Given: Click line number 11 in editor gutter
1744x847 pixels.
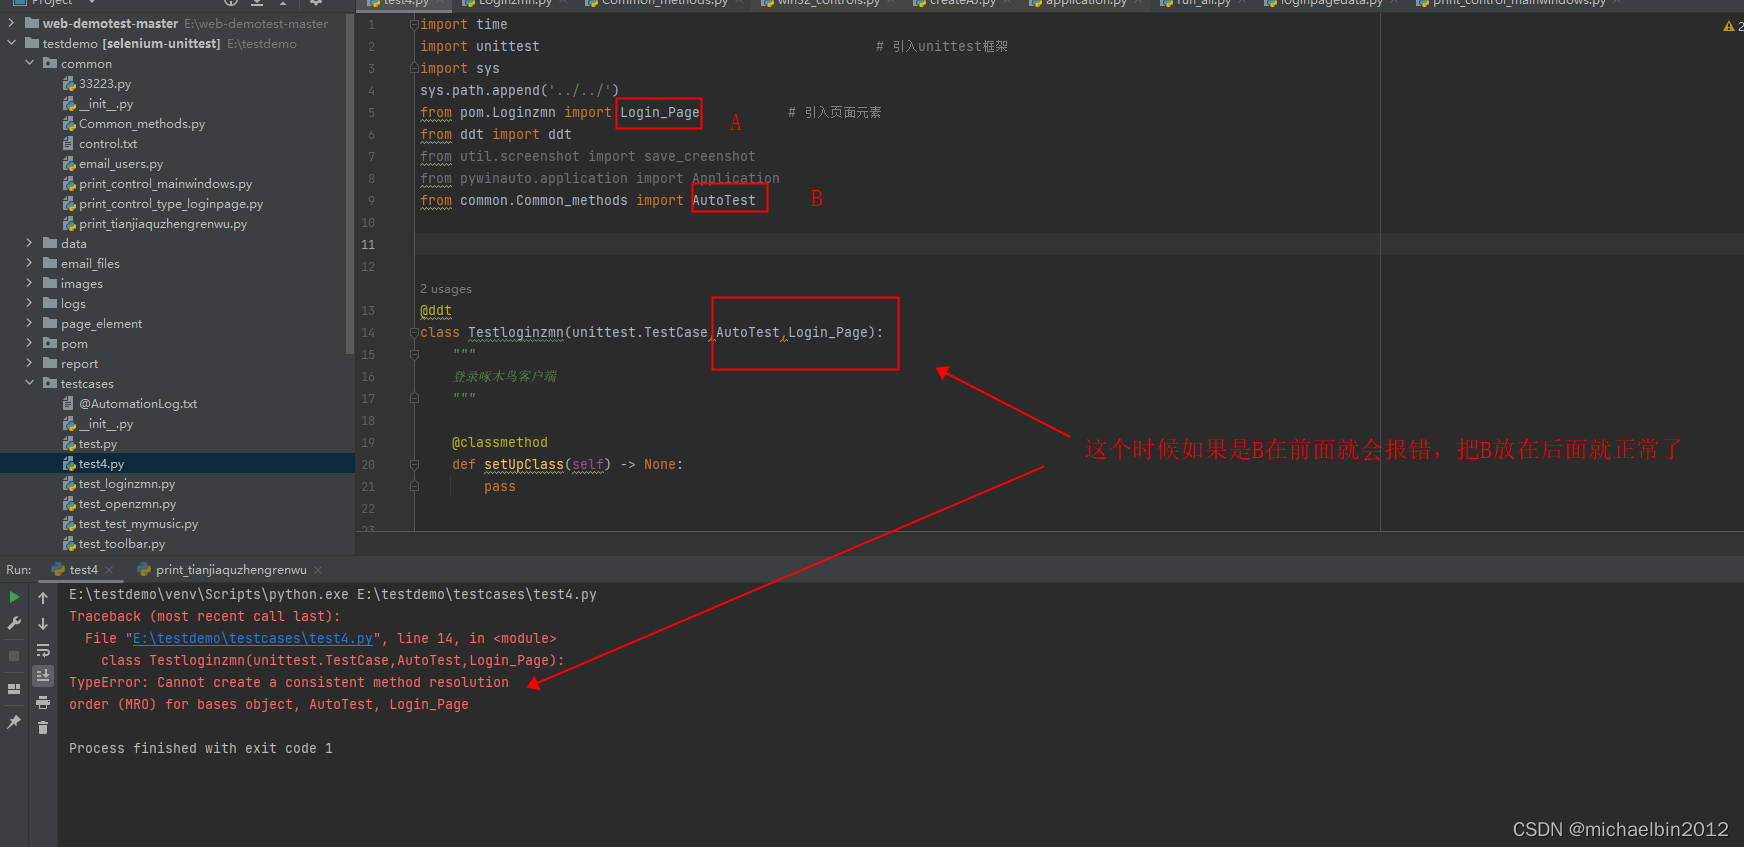Looking at the screenshot, I should coord(368,245).
